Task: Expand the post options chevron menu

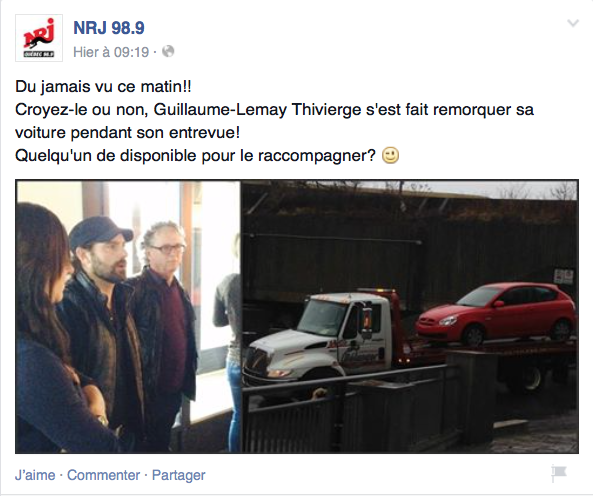Action: tap(573, 23)
